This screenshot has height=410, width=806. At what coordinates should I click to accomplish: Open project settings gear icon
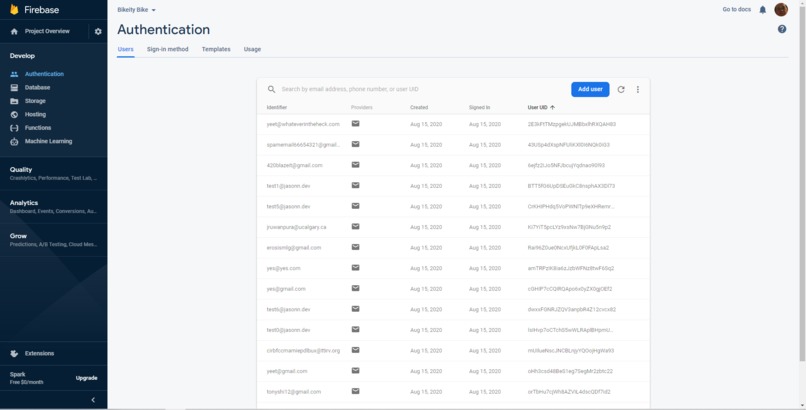tap(98, 31)
